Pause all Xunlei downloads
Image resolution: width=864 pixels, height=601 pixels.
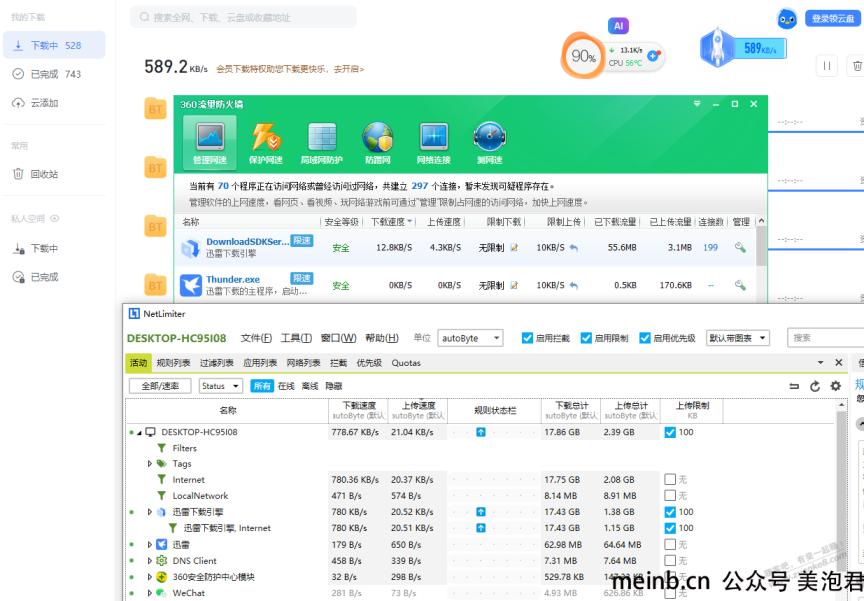point(827,66)
